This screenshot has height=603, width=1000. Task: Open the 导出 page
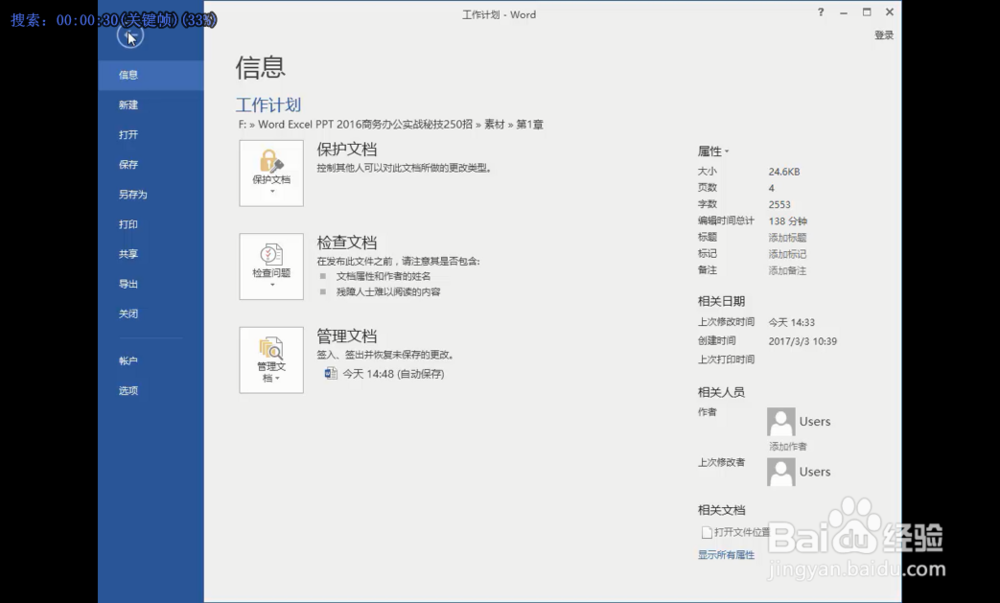pos(128,283)
